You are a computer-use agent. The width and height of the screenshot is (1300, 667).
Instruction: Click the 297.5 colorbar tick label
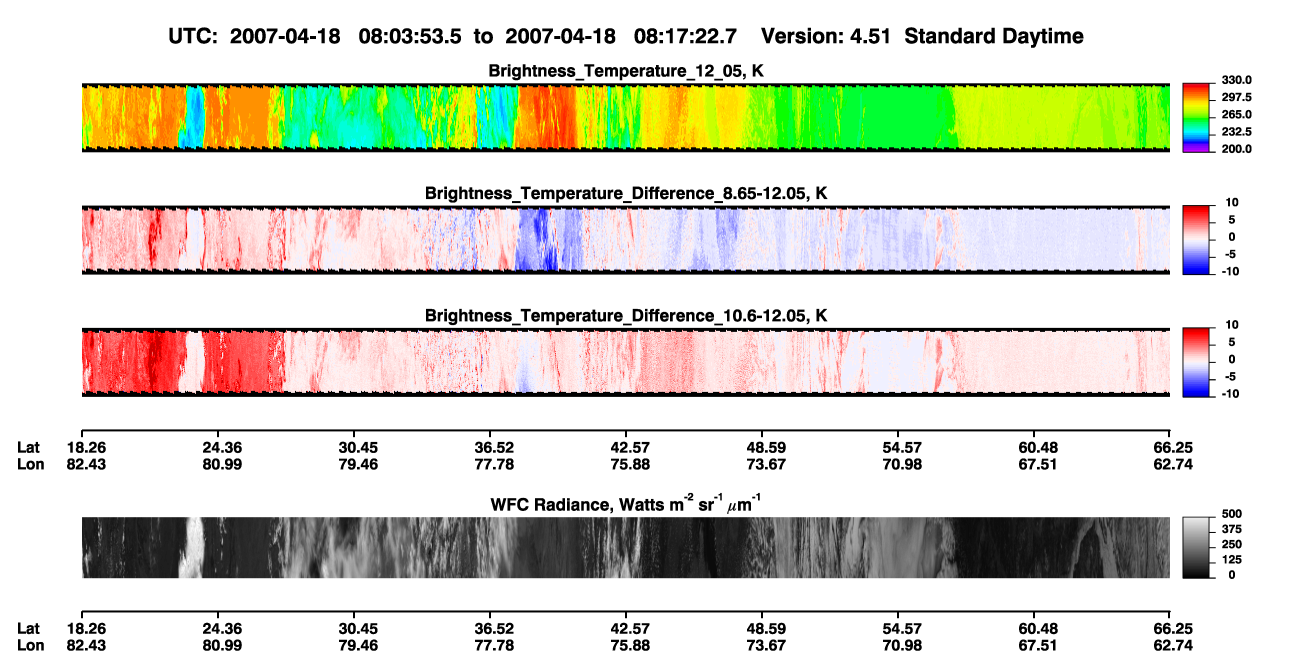click(x=1236, y=98)
